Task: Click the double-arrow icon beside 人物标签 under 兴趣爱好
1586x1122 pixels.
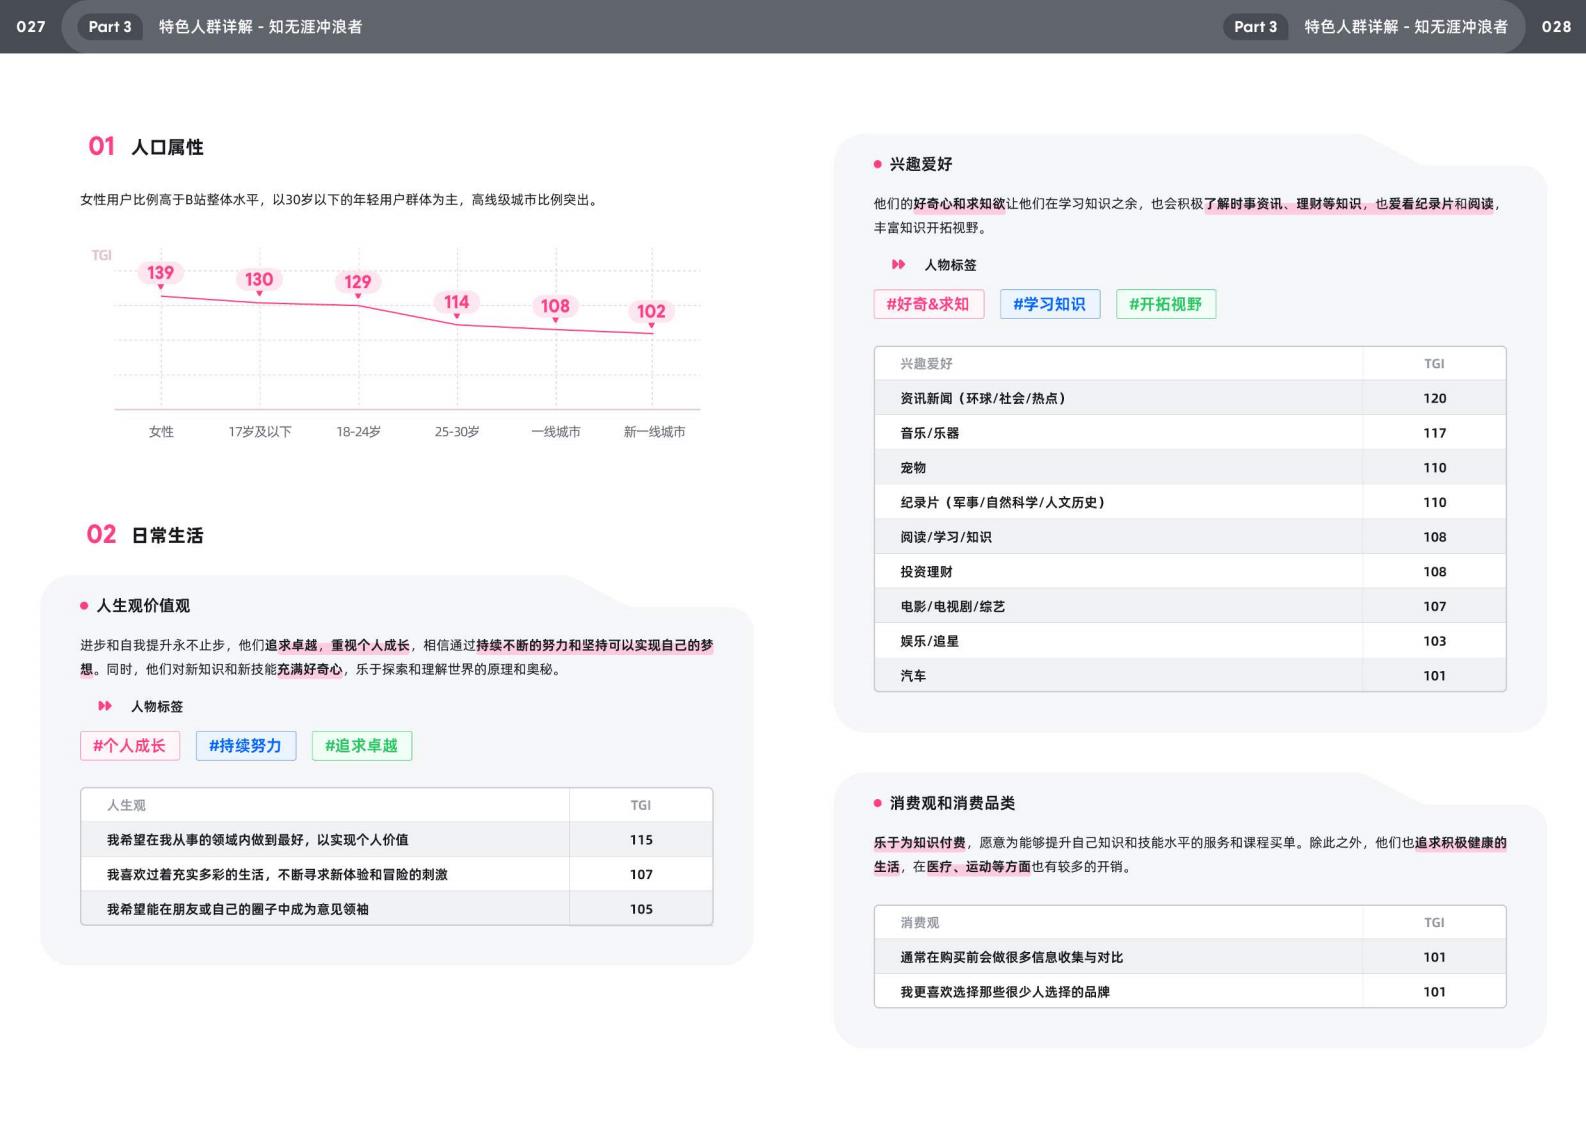Action: click(x=898, y=265)
